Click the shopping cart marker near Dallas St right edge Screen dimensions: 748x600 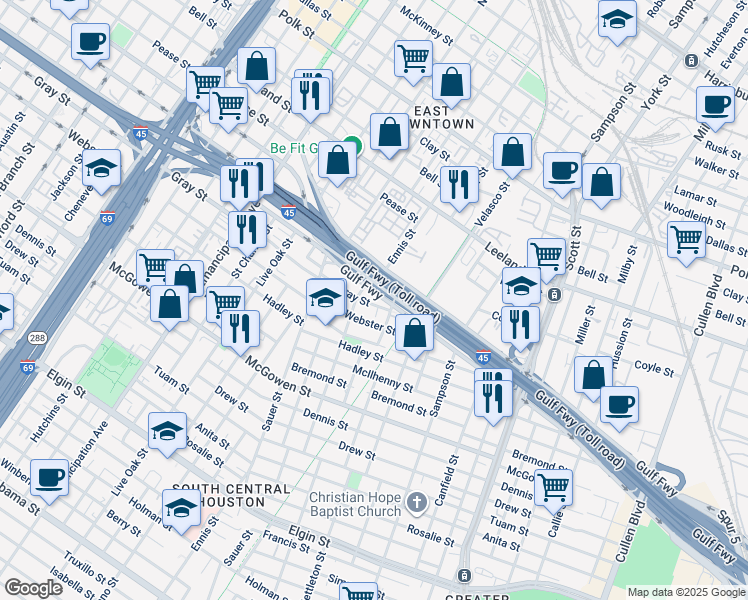(x=687, y=241)
